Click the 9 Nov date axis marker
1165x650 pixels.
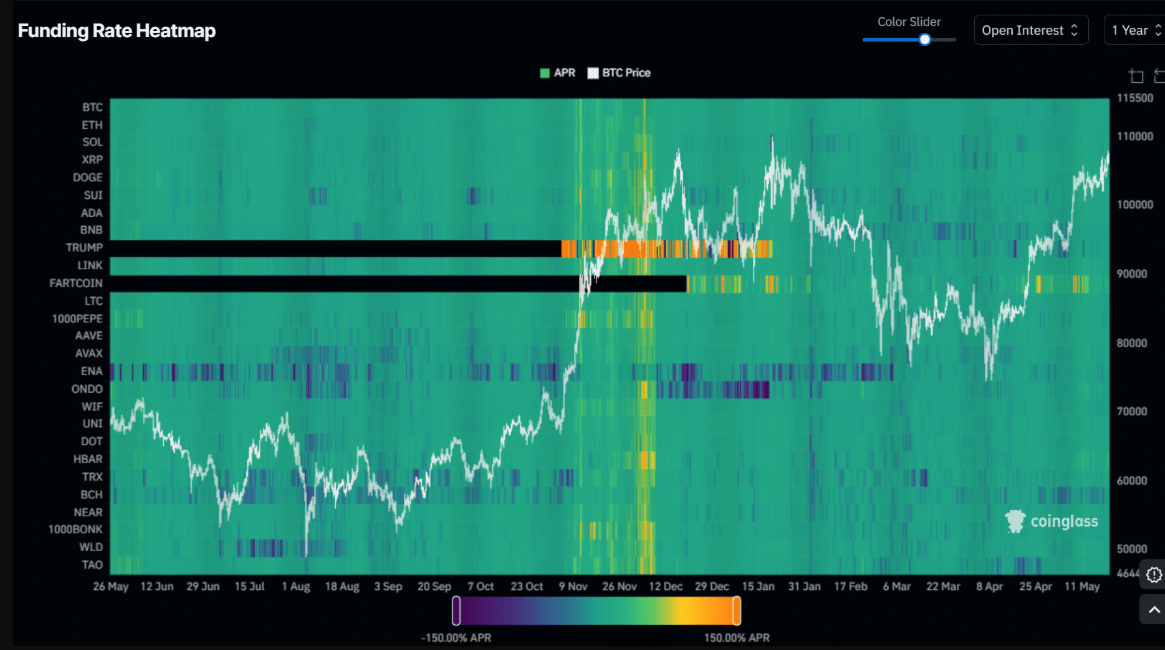573,586
